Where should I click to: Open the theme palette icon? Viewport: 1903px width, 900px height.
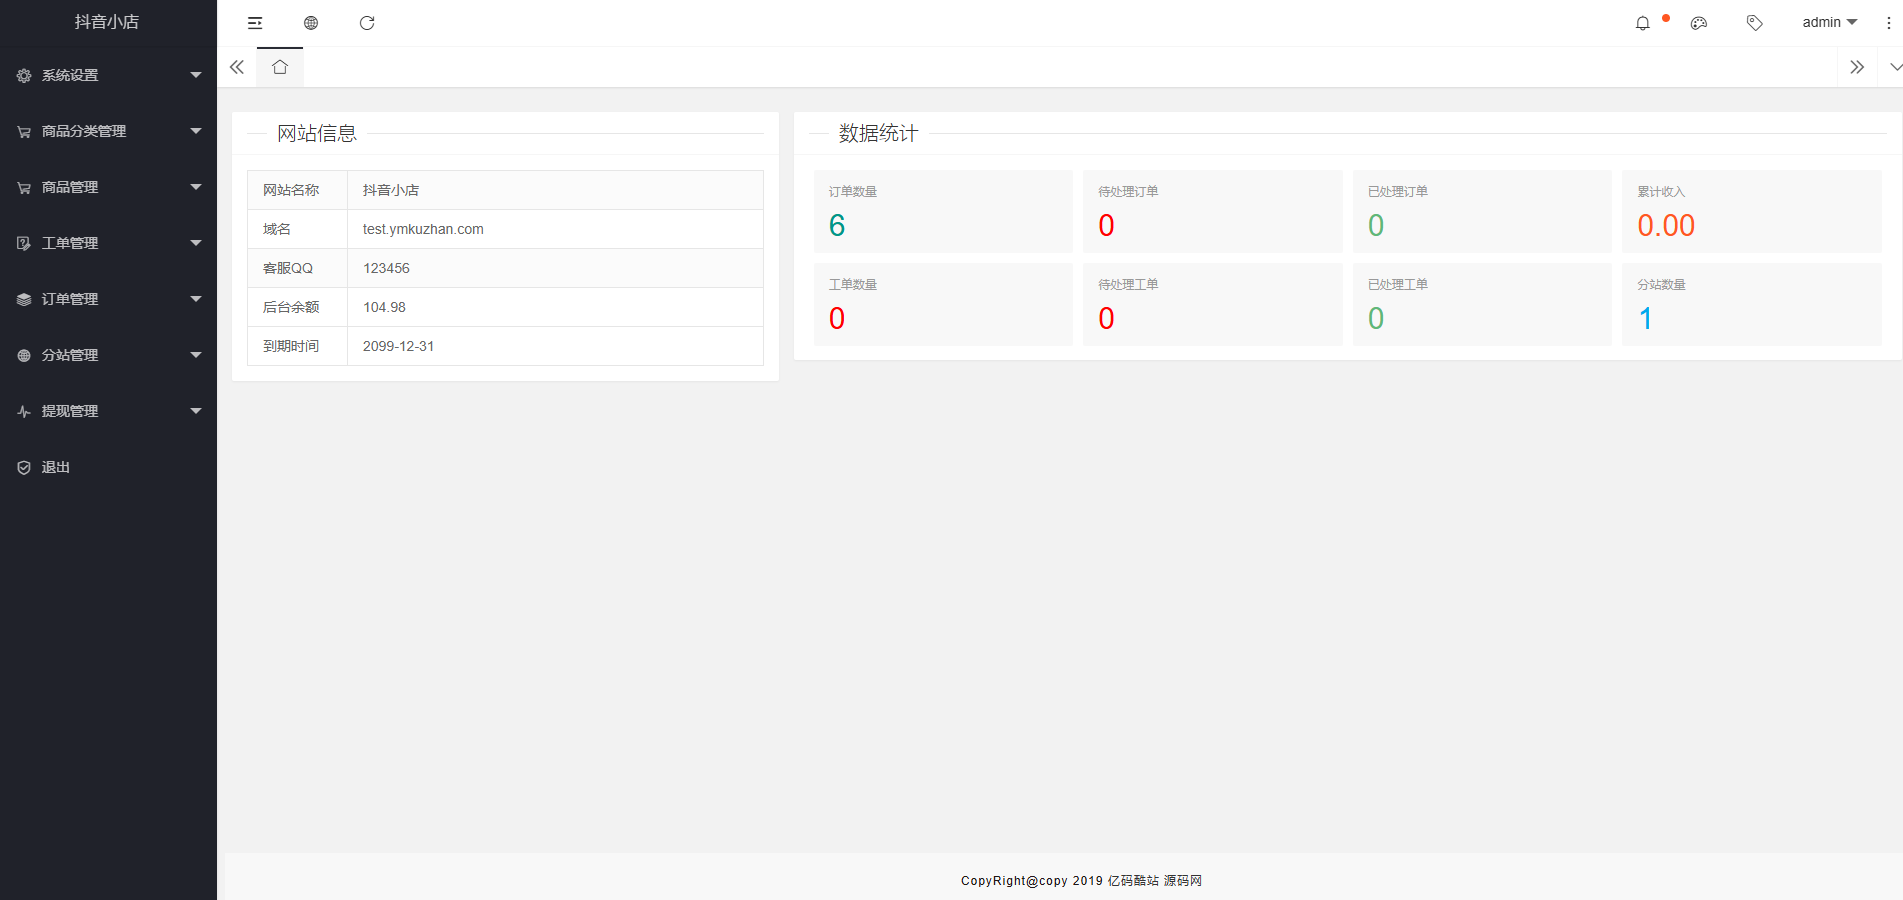pyautogui.click(x=1698, y=23)
